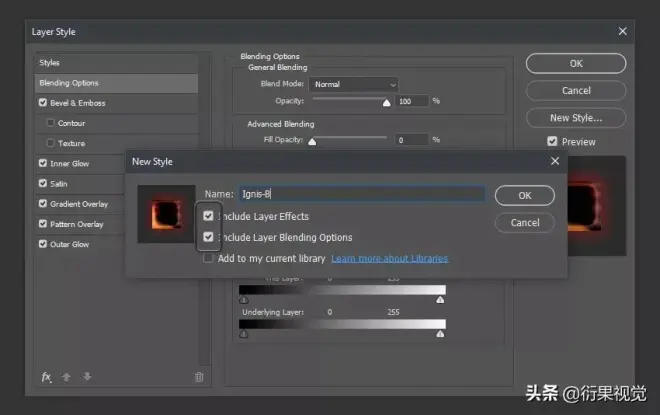This screenshot has width=660, height=415.
Task: Toggle Inner Glow checkbox
Action: tap(43, 163)
